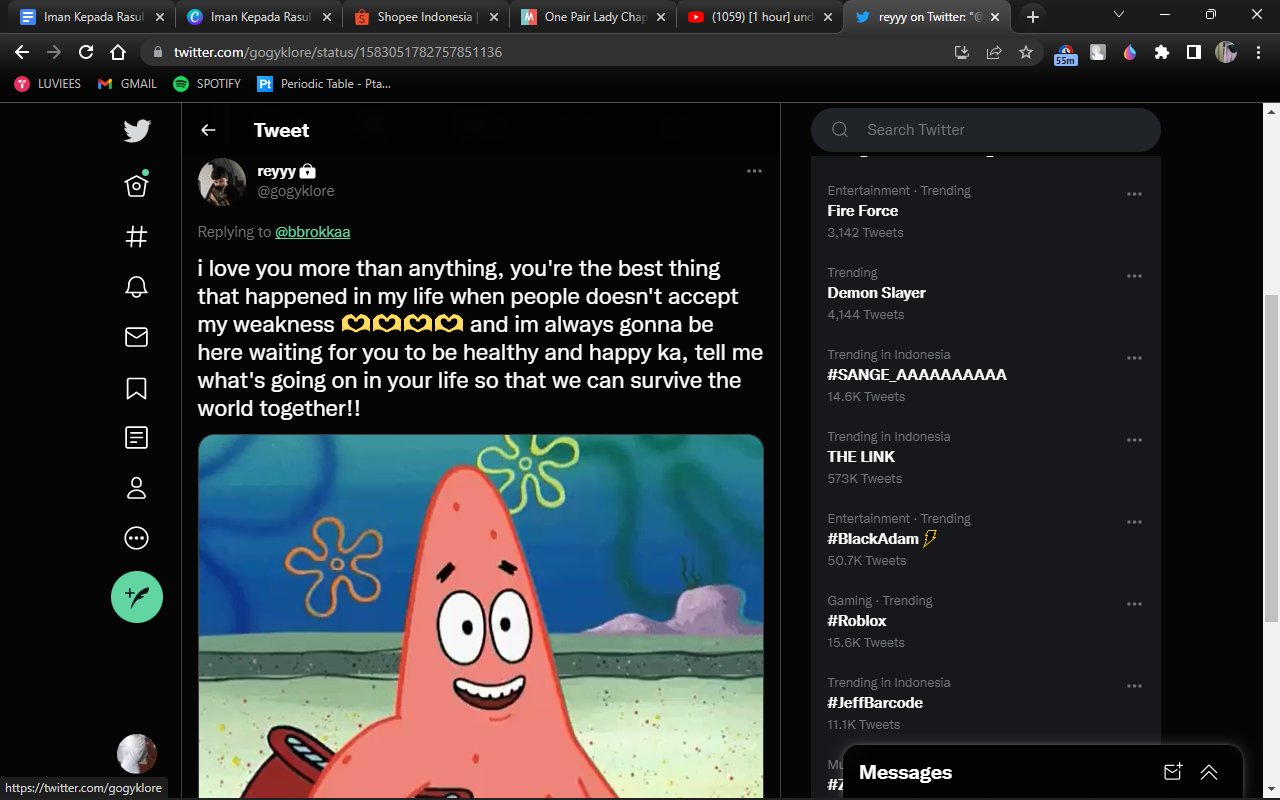Open the Notifications bell
1280x800 pixels.
[x=136, y=287]
